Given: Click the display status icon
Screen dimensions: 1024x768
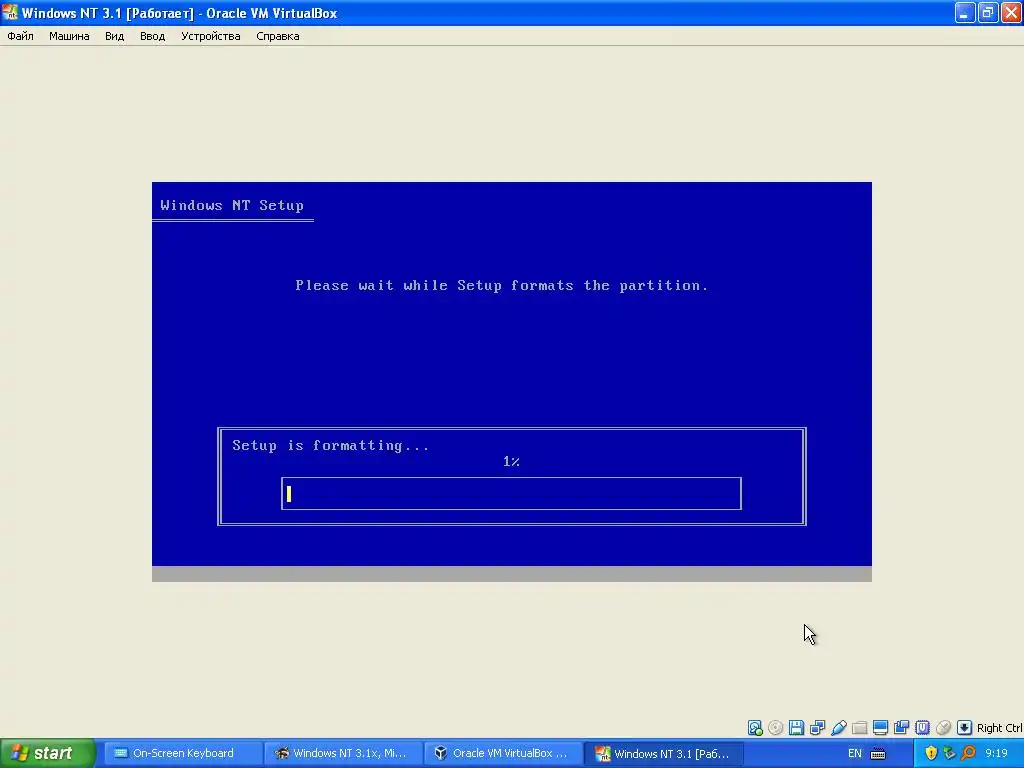Looking at the screenshot, I should click(880, 728).
